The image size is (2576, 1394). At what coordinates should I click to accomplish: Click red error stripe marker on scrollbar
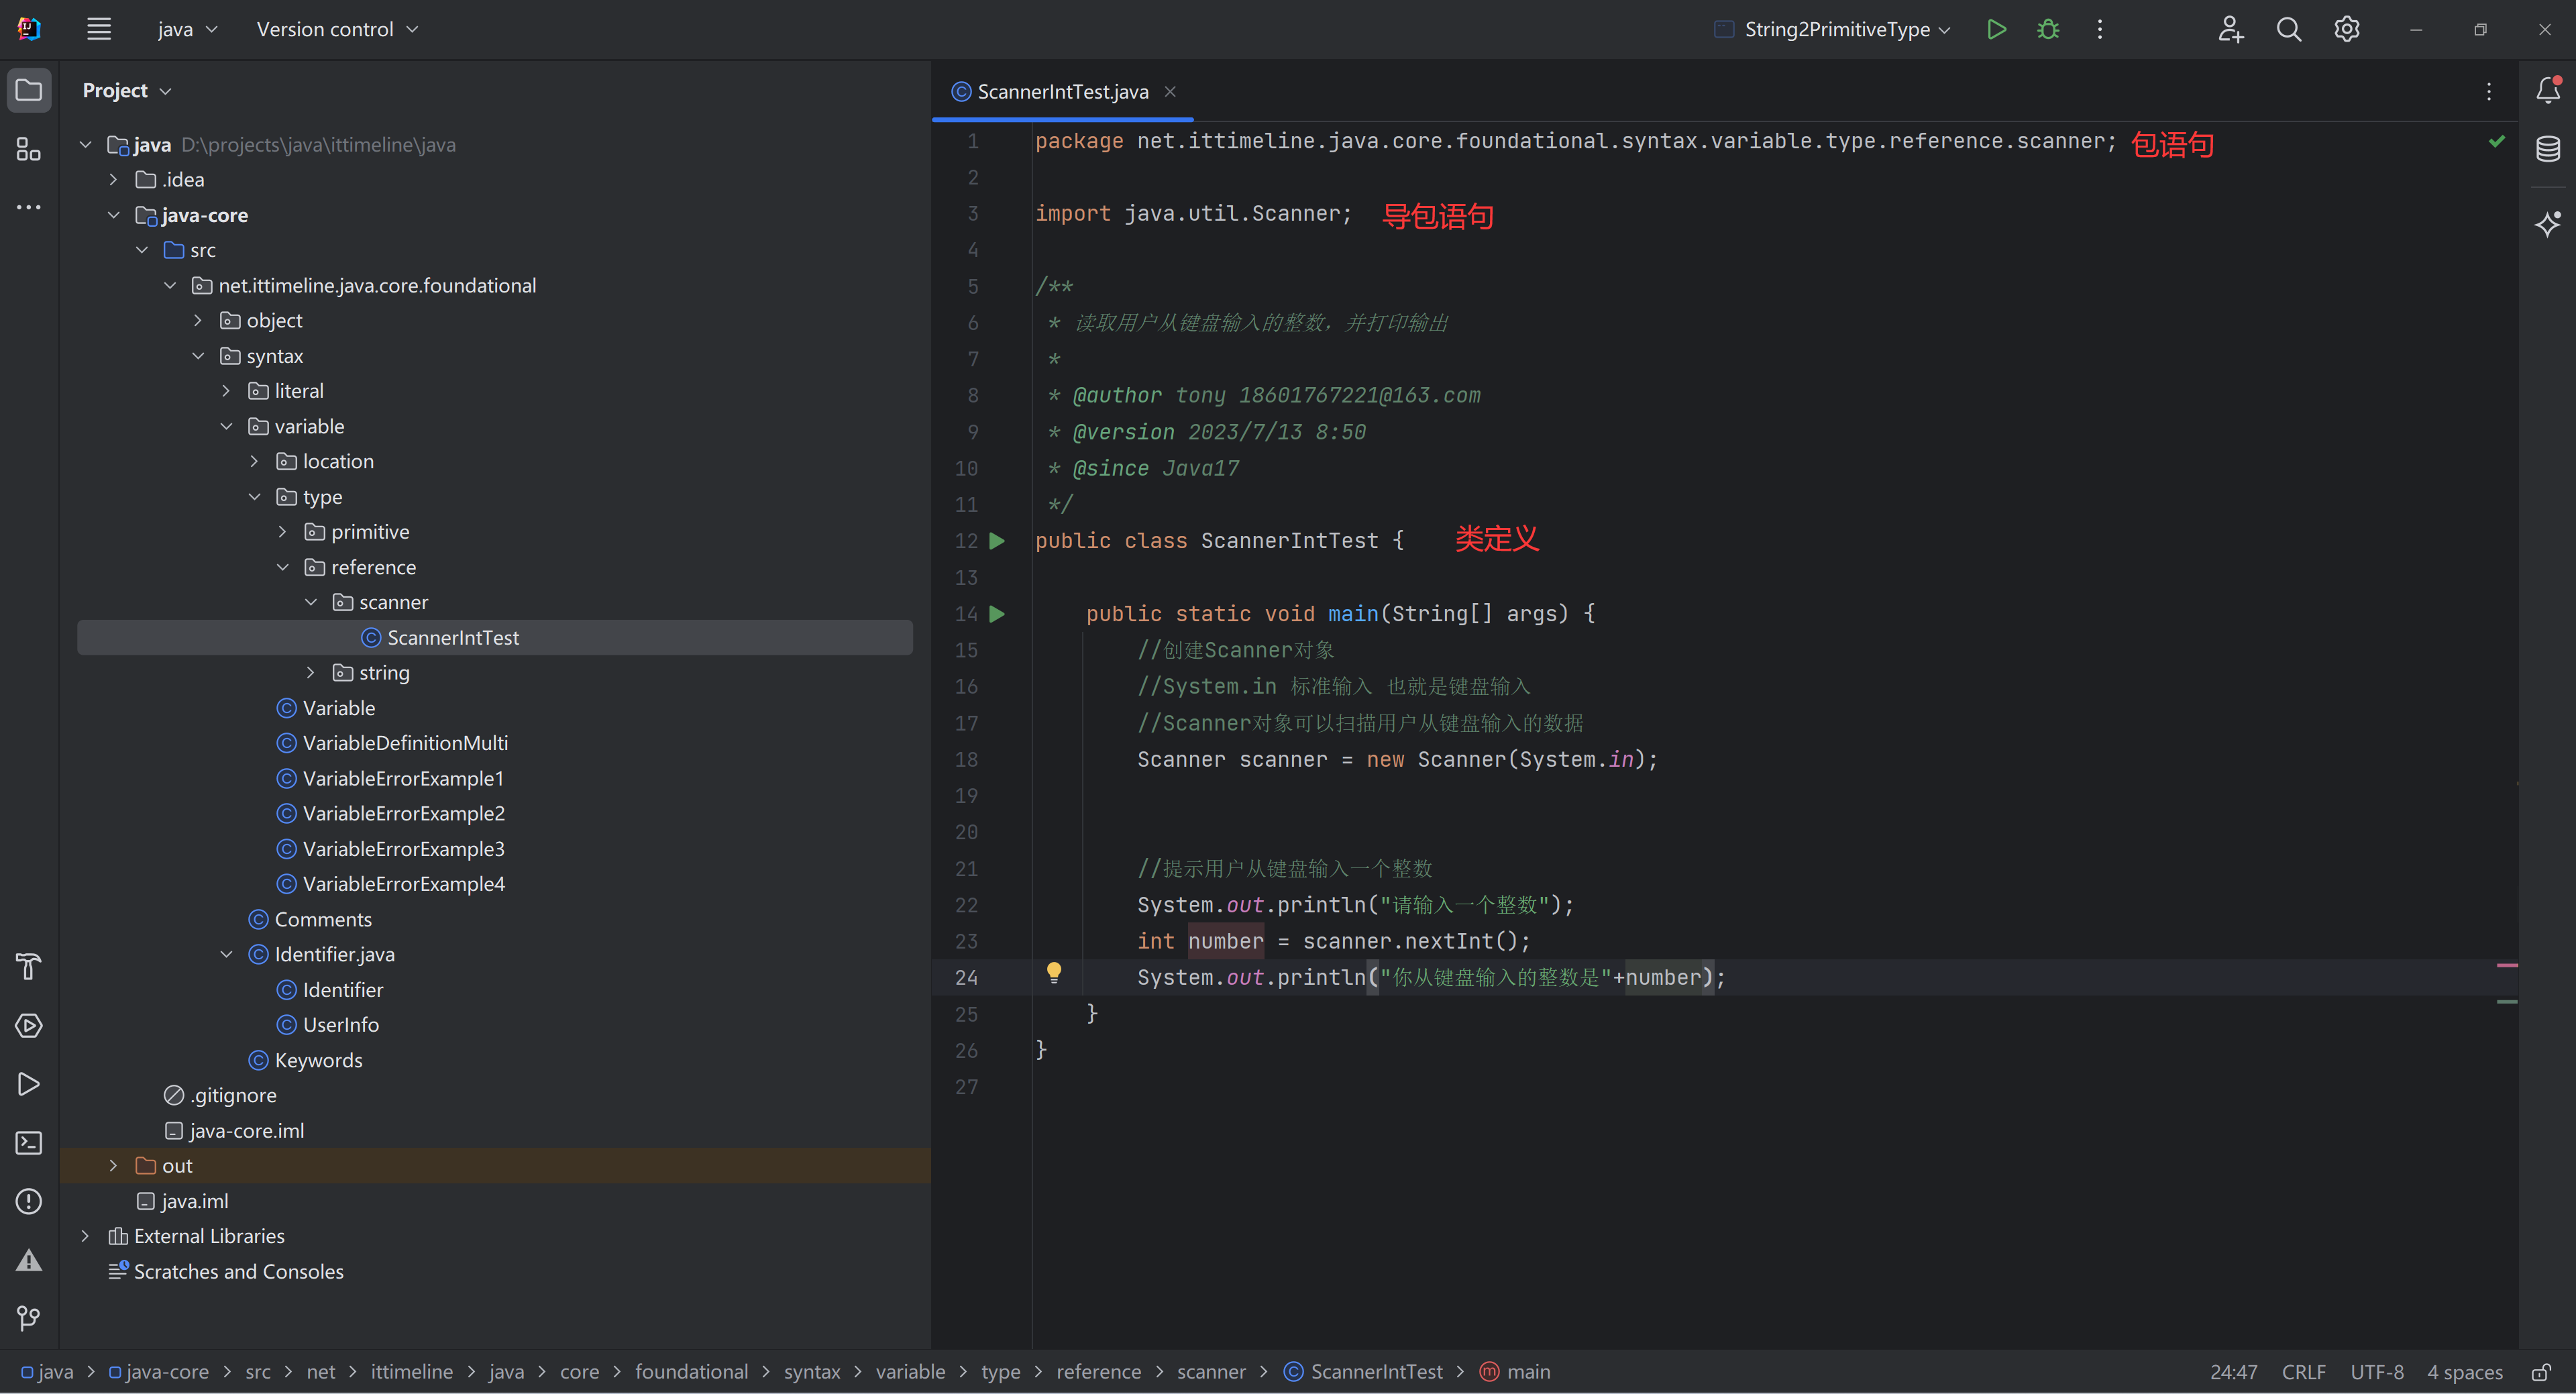pos(2507,966)
